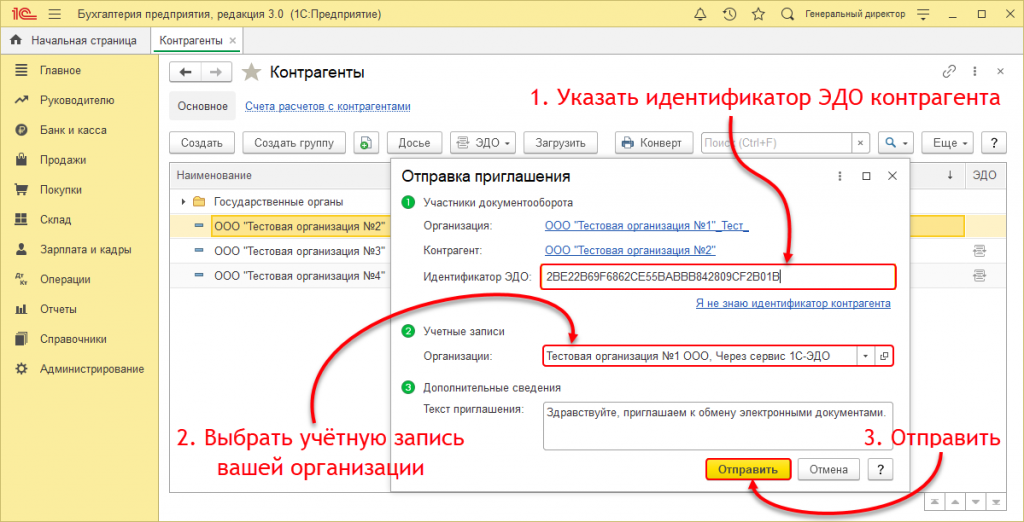Click the Конверт print button
The height and width of the screenshot is (522, 1024).
tap(654, 142)
